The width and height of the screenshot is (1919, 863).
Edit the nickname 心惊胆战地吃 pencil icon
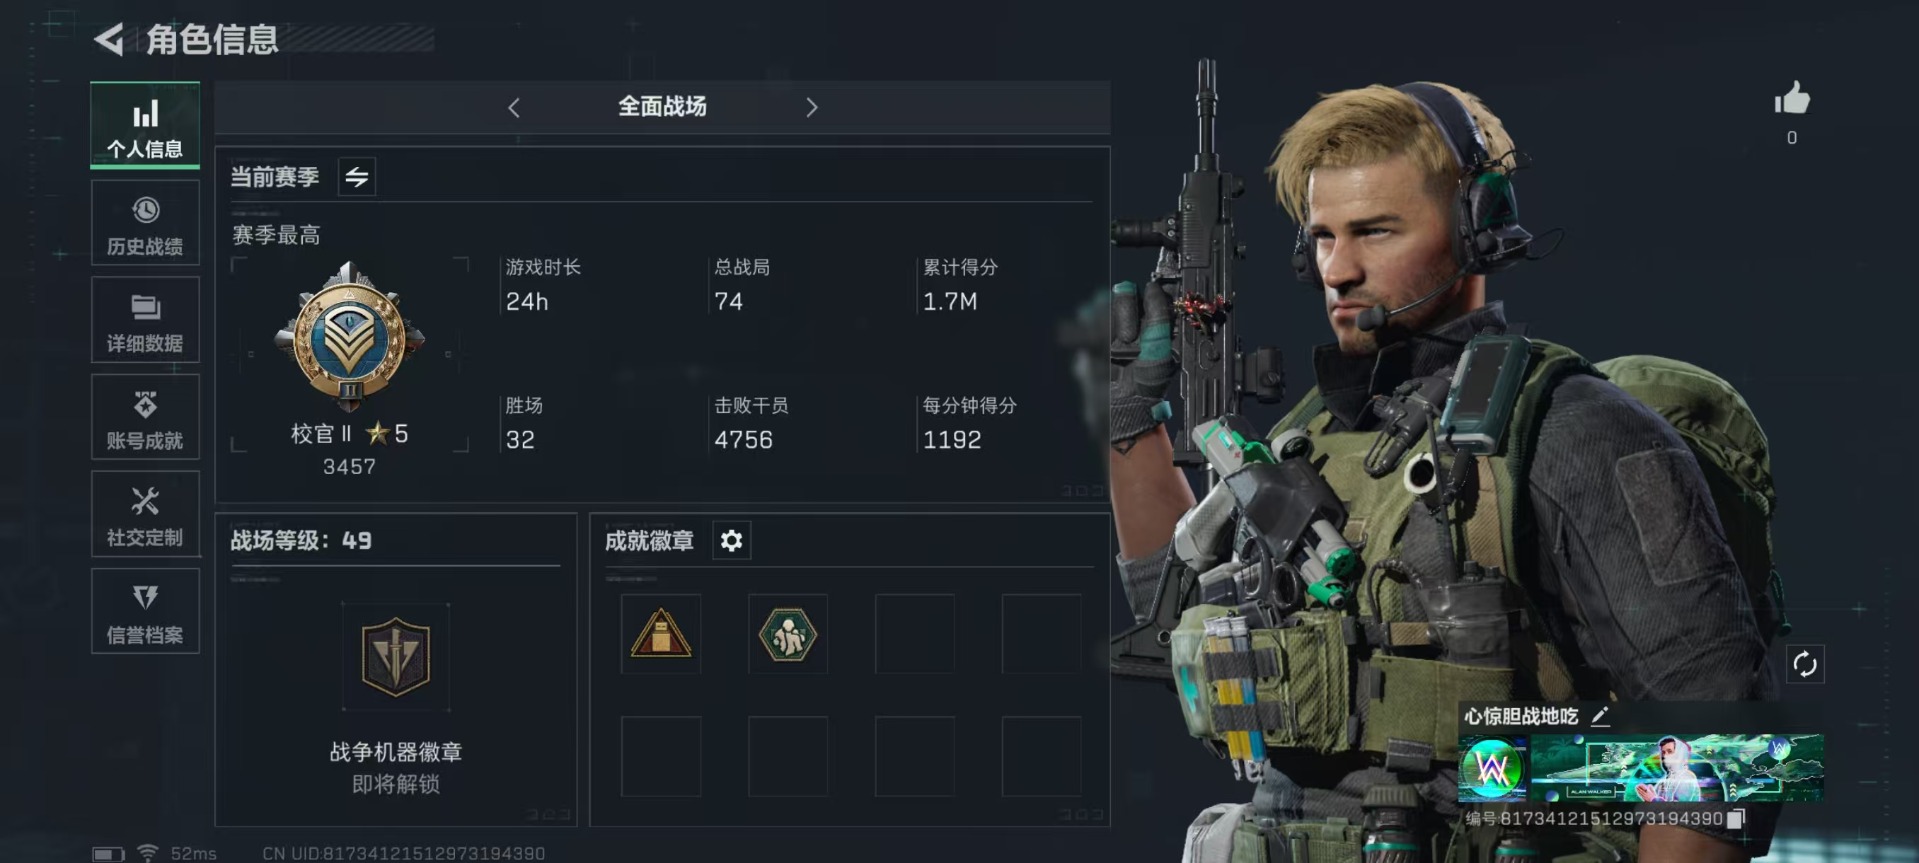tap(1600, 716)
